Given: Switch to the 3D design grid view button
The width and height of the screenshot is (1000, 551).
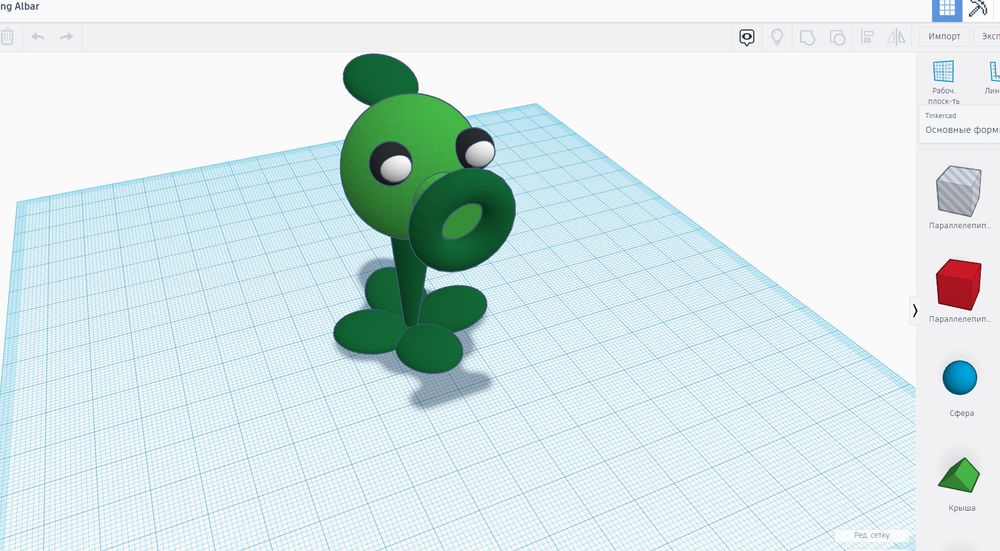Looking at the screenshot, I should pyautogui.click(x=947, y=9).
